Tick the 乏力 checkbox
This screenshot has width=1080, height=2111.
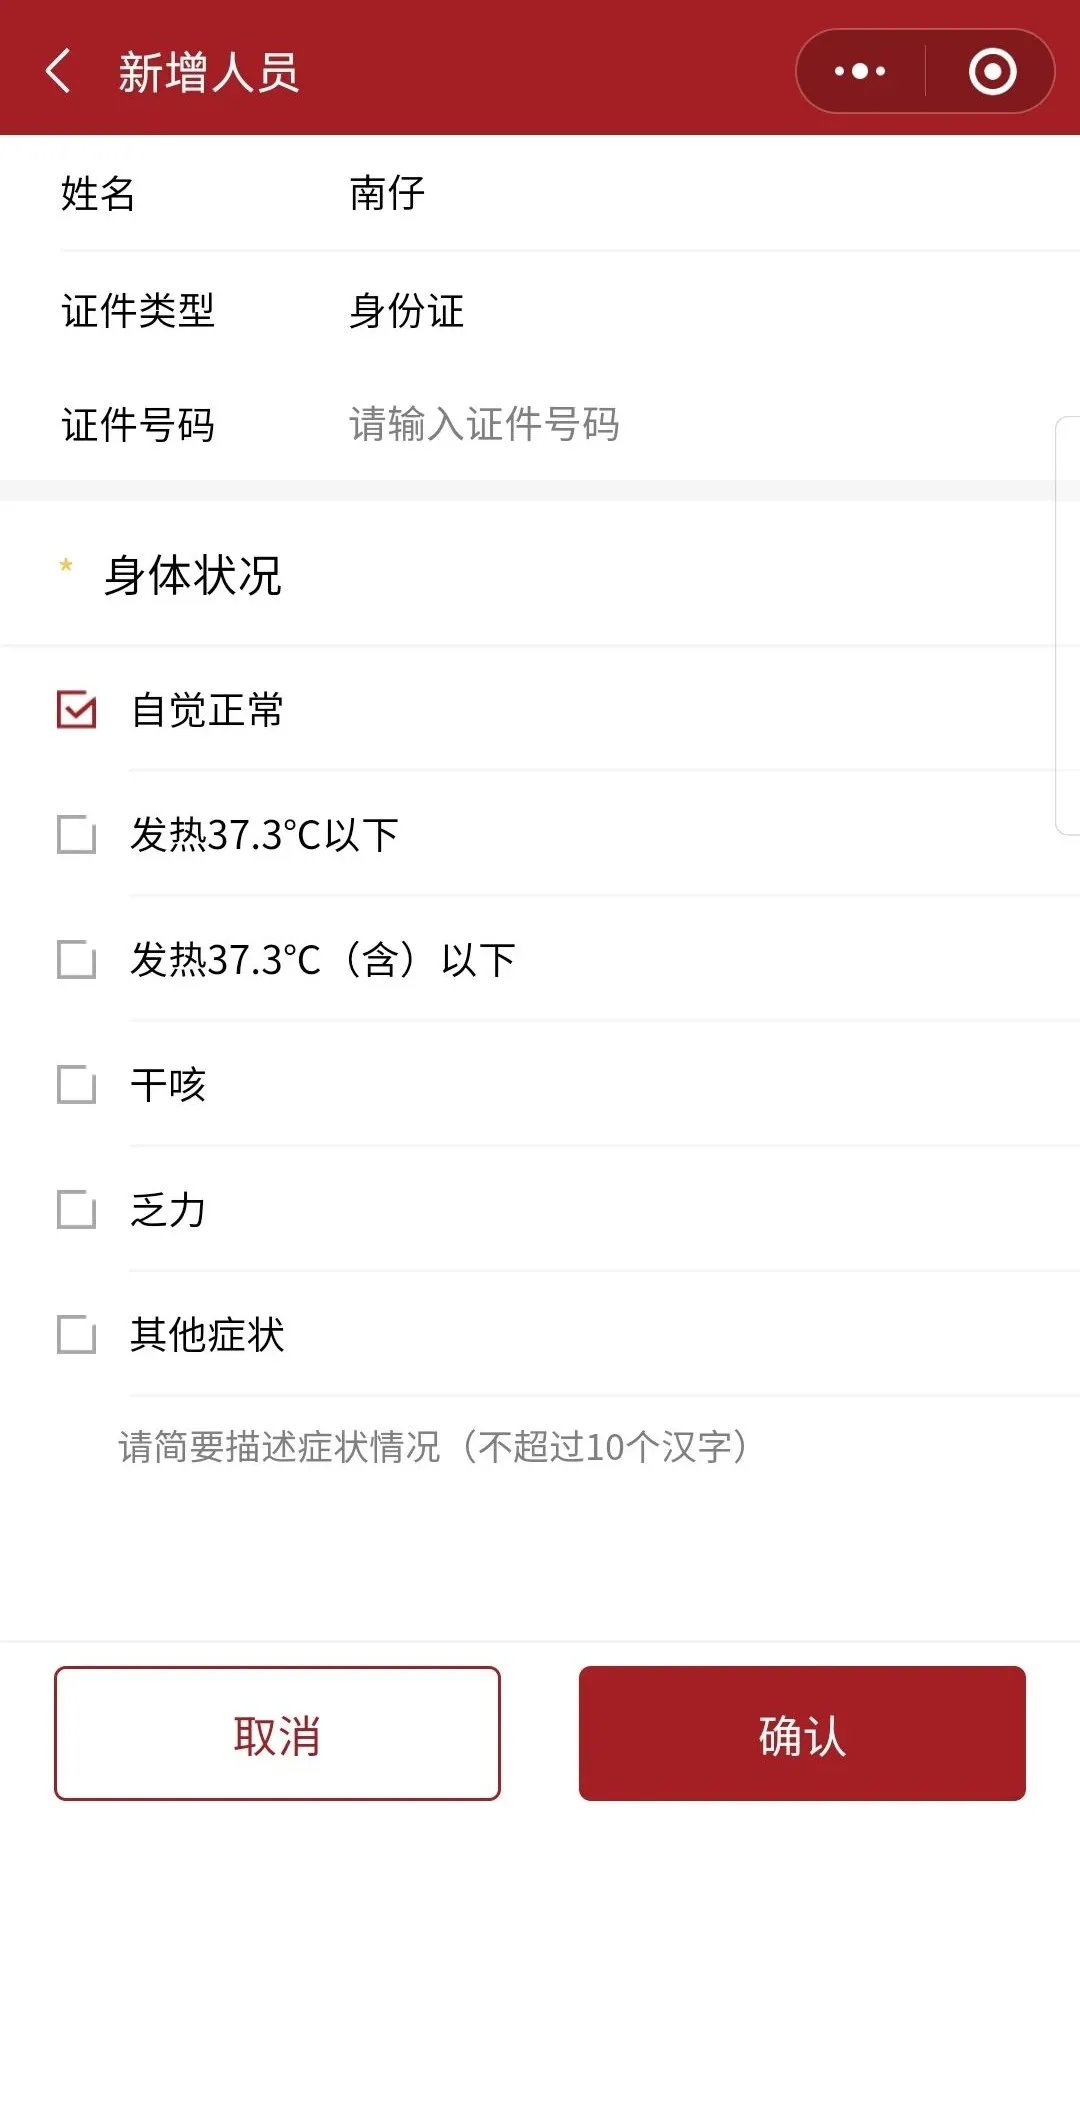[x=77, y=1210]
